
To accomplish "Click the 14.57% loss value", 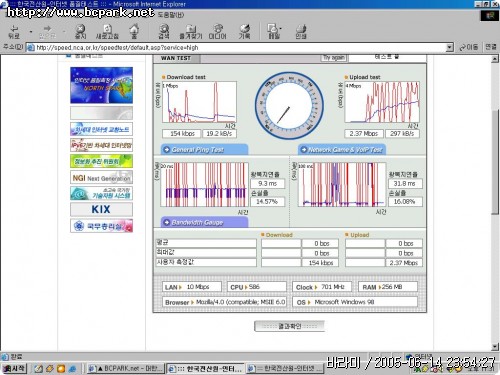I will pyautogui.click(x=268, y=202).
